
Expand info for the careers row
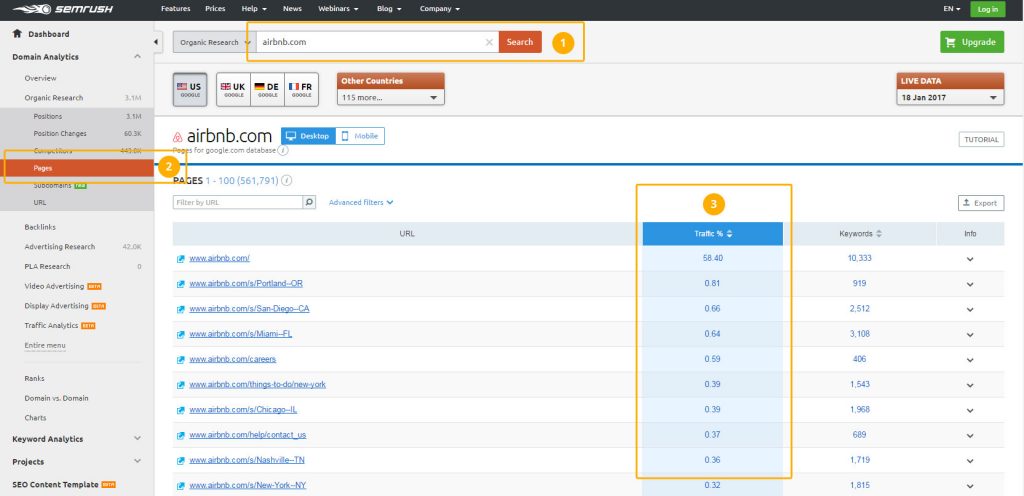970,360
